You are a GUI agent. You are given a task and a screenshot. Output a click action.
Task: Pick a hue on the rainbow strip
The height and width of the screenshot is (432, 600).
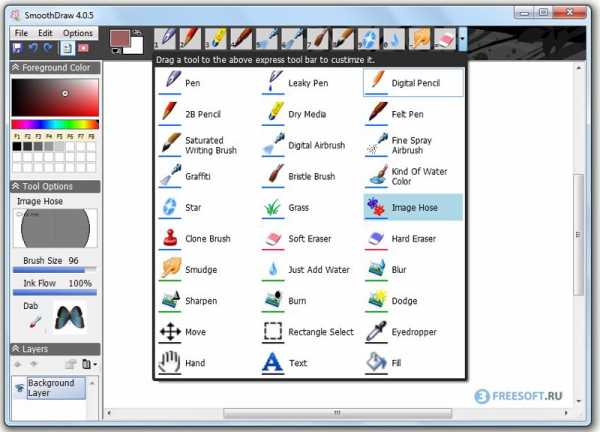pos(55,124)
